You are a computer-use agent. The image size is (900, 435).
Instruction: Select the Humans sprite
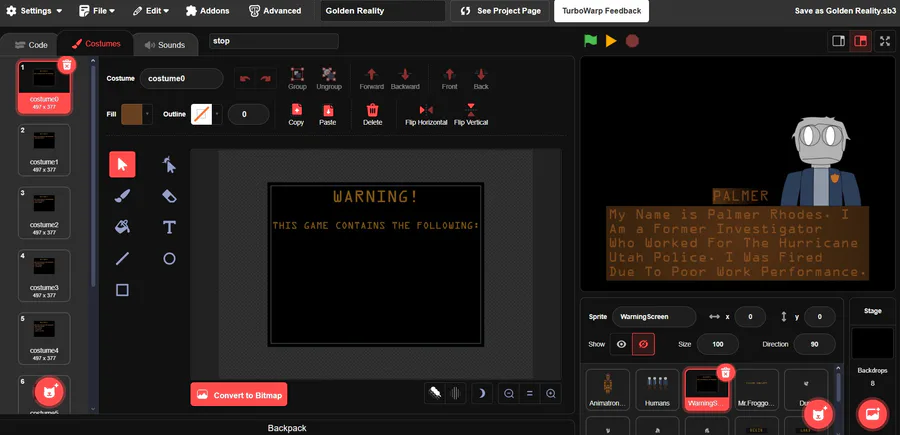[657, 390]
